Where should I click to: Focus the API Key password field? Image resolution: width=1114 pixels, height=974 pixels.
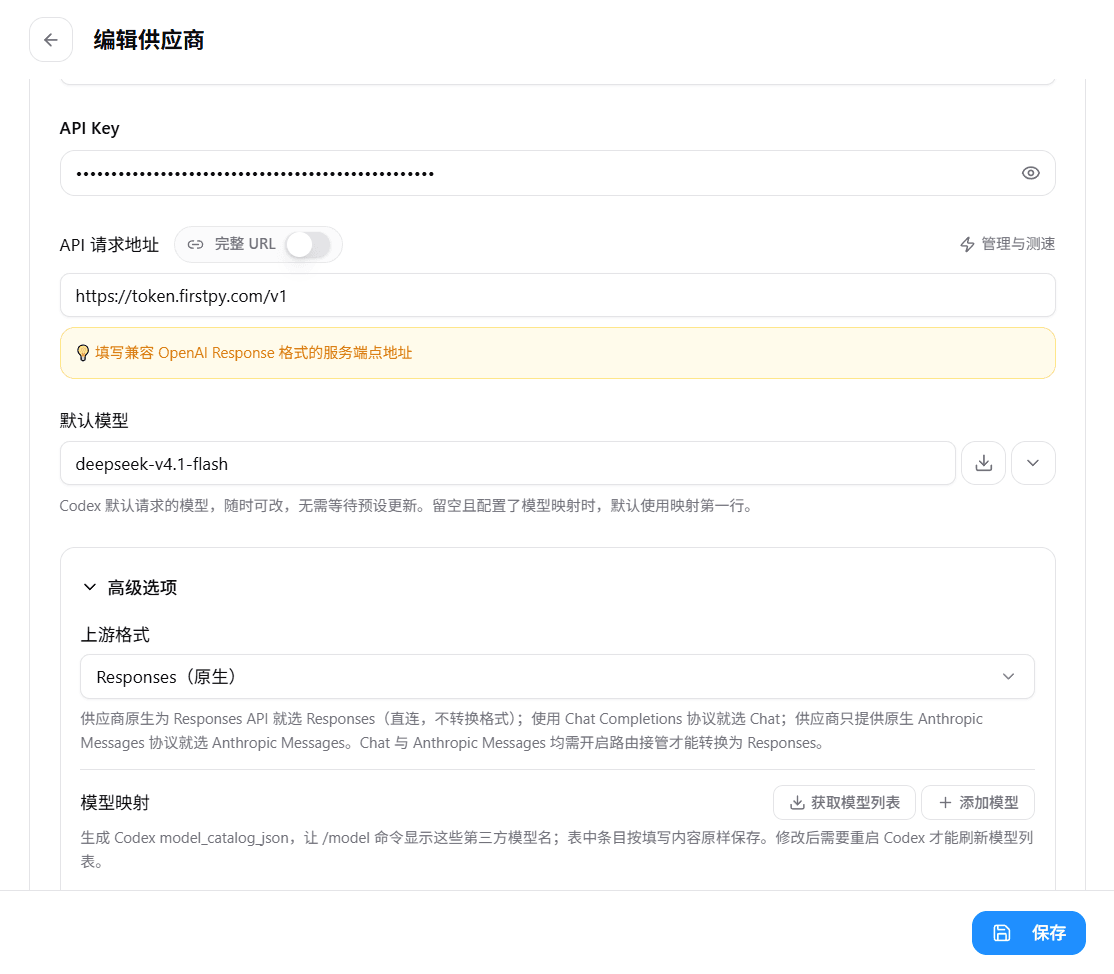coord(558,173)
